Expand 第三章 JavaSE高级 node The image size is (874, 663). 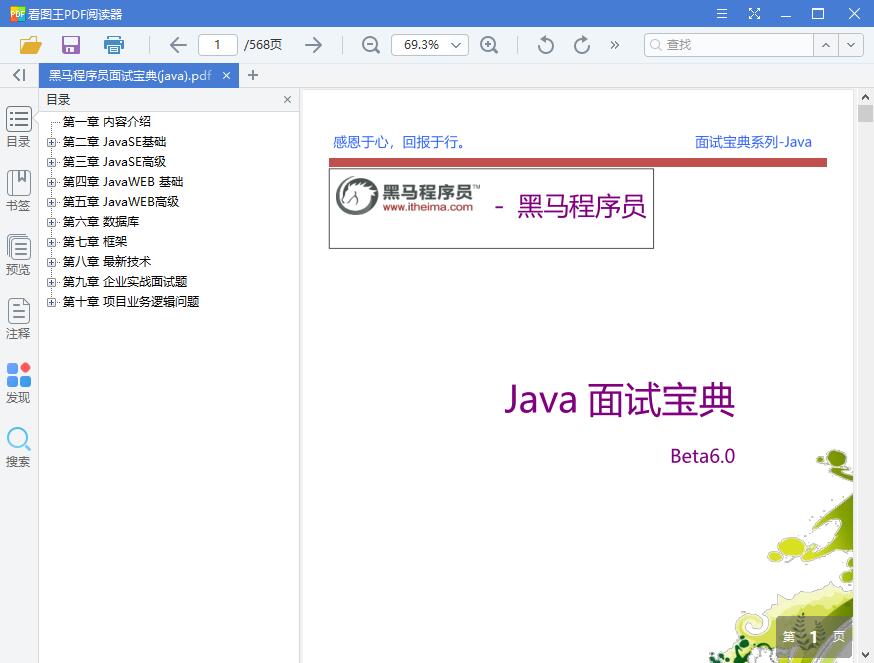(x=51, y=162)
